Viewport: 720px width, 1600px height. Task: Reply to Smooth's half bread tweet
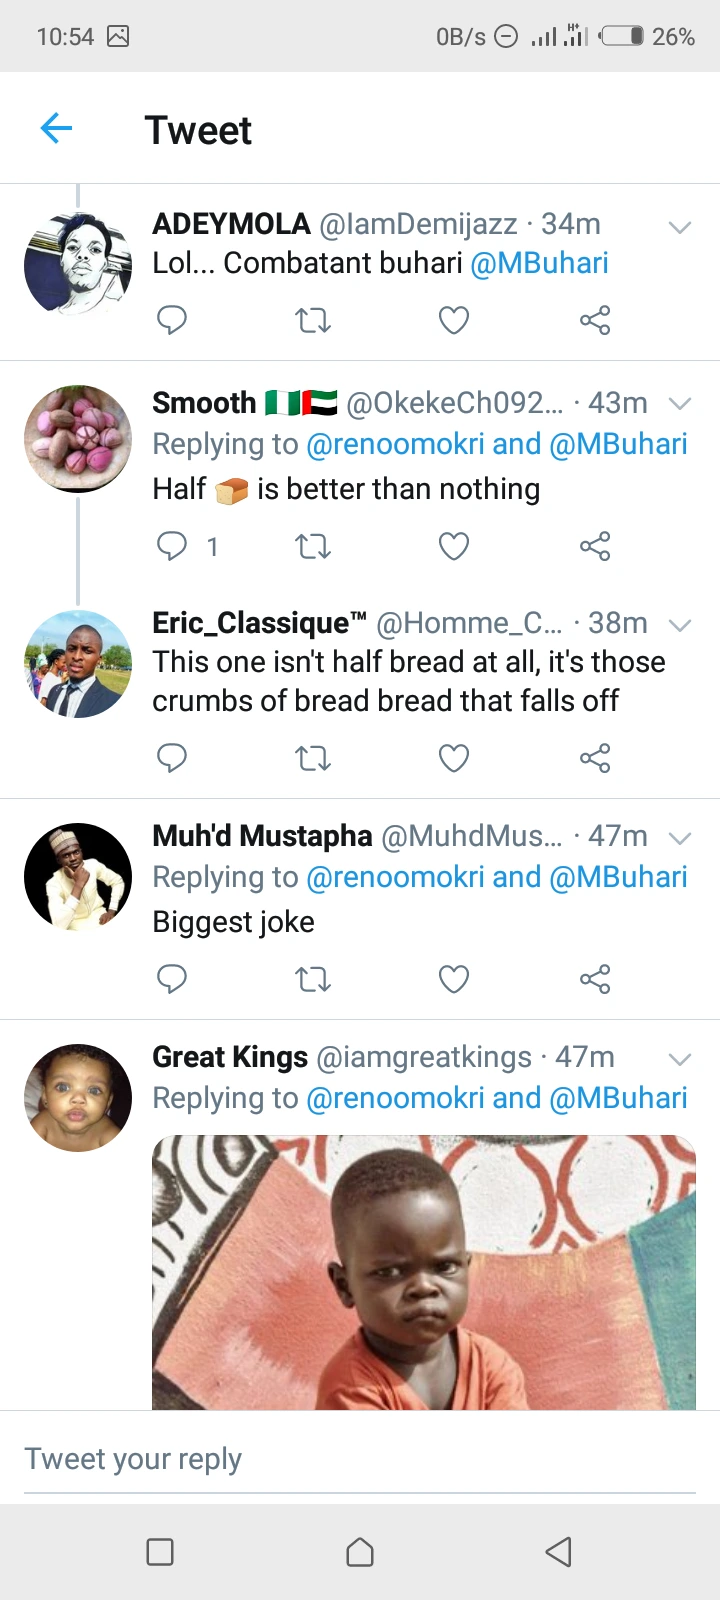tap(172, 546)
